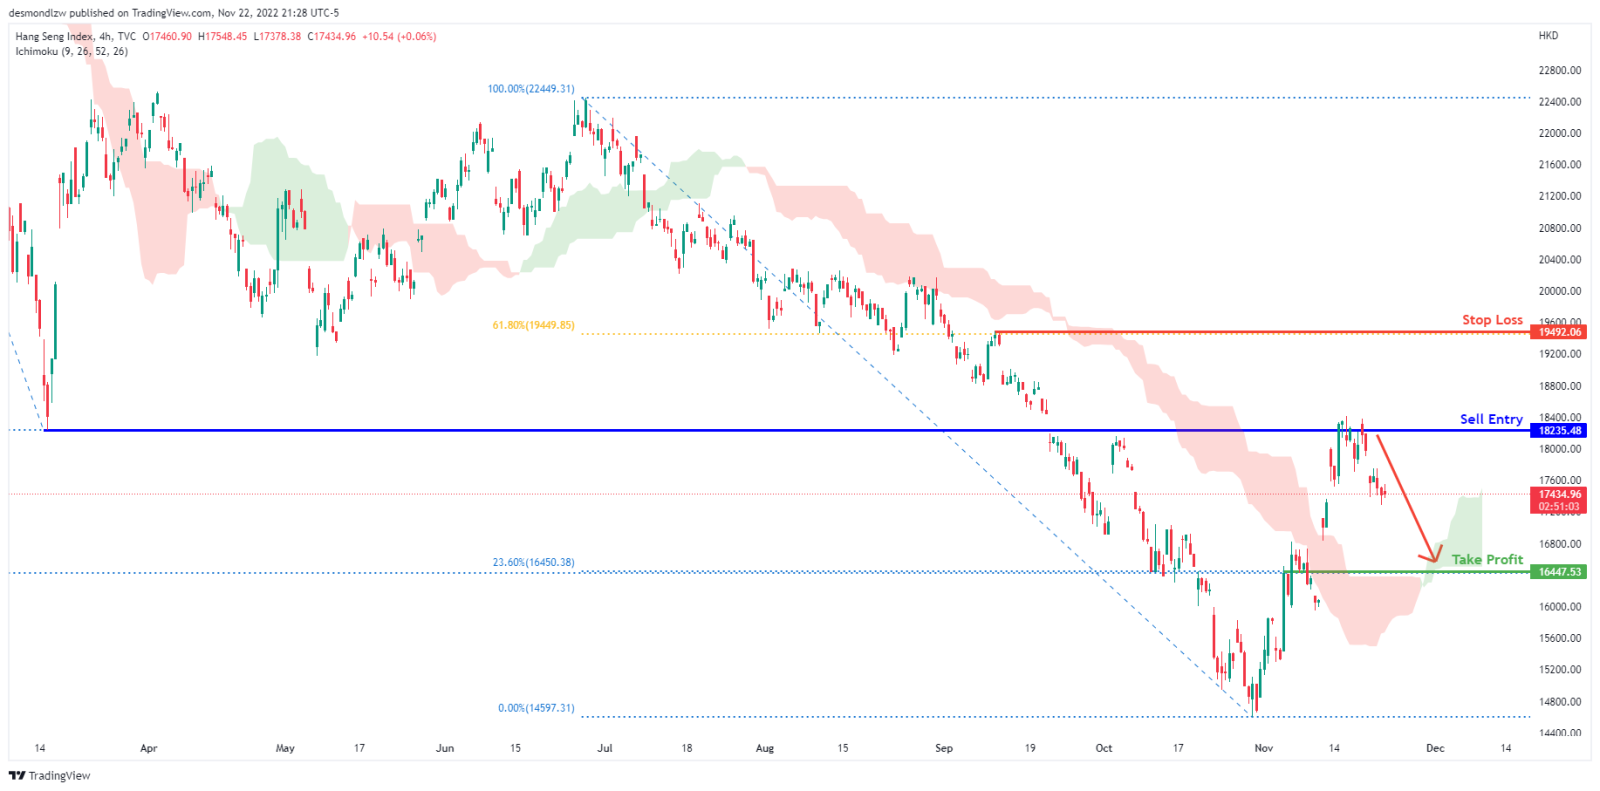Click the blue 18235.48 price tag
The height and width of the screenshot is (791, 1600).
[x=1559, y=431]
